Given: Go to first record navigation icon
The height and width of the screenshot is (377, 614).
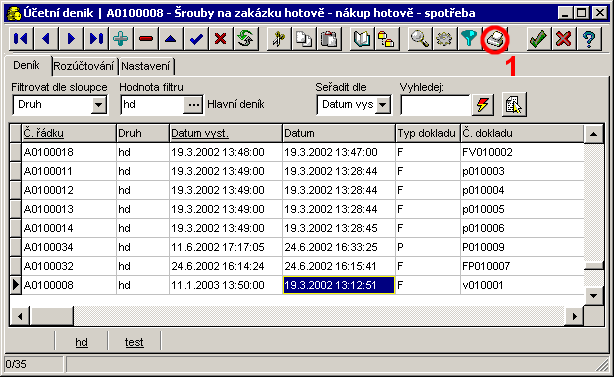Looking at the screenshot, I should point(21,39).
